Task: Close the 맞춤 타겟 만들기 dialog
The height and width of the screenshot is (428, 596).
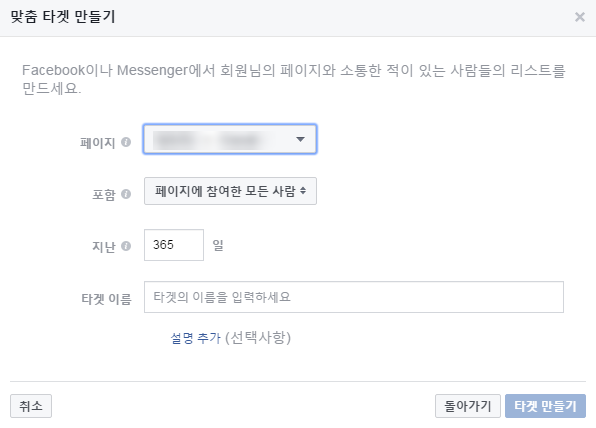Action: point(580,17)
